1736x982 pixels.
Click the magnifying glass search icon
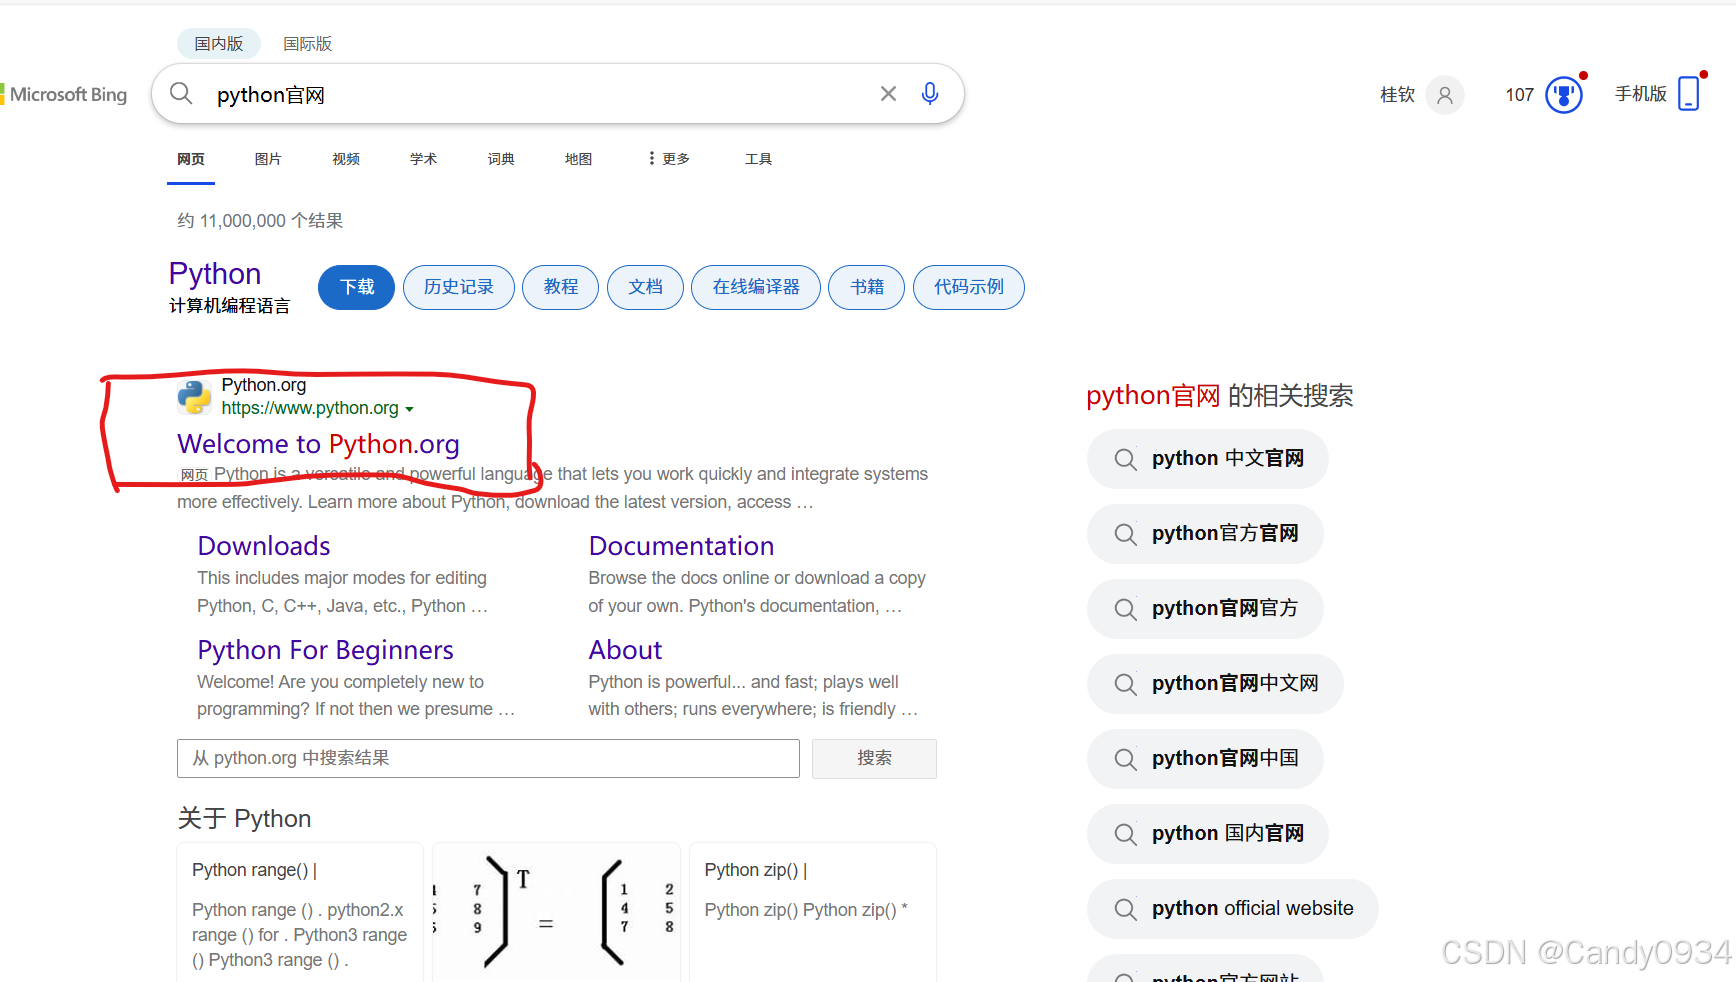coord(181,93)
